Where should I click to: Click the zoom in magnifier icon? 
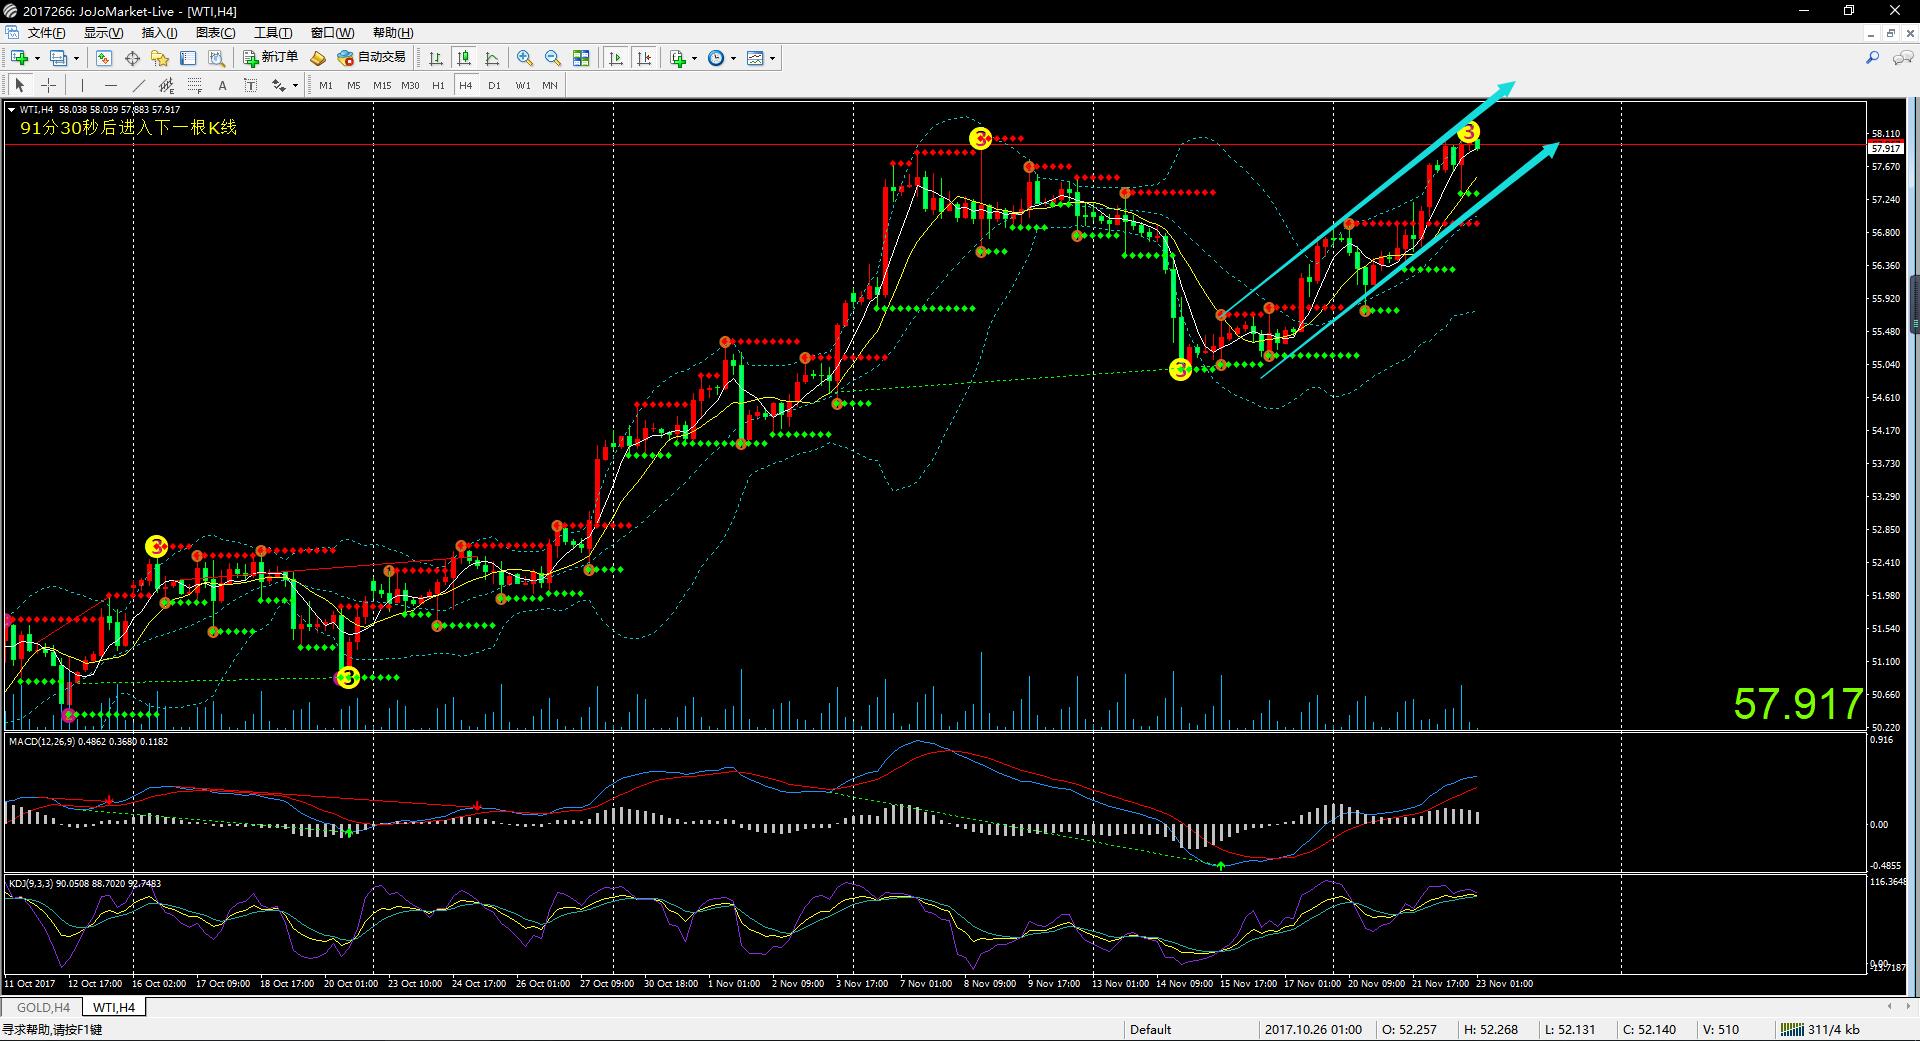point(524,58)
